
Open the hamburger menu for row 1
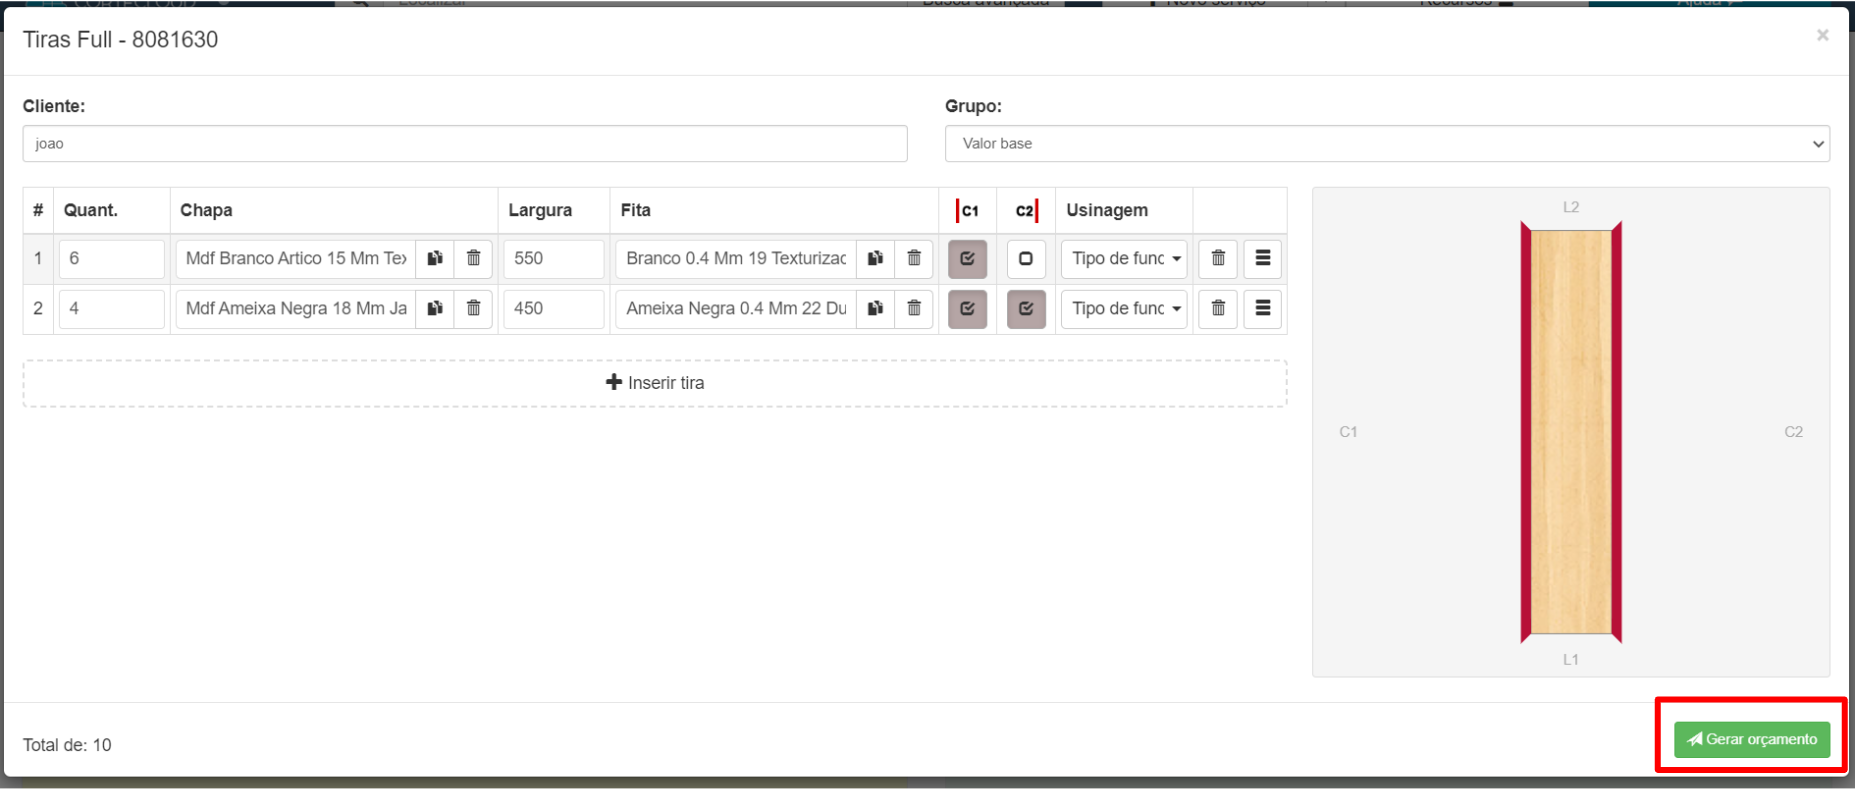(1263, 259)
